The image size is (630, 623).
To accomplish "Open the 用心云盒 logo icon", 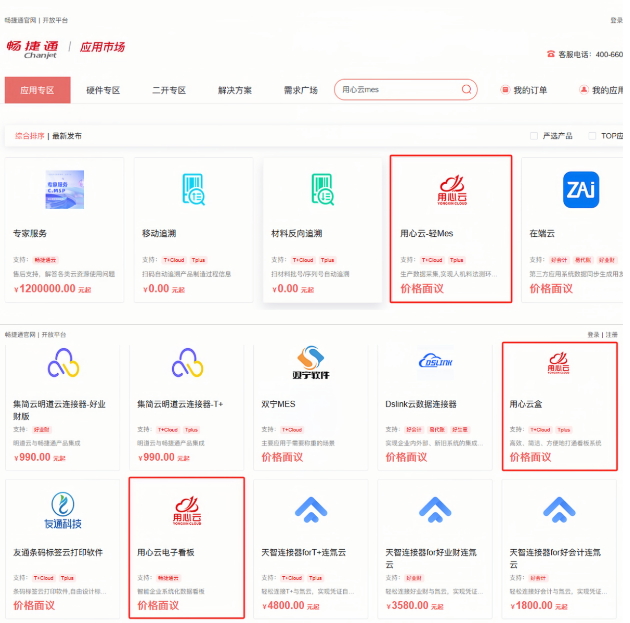I will 558,363.
